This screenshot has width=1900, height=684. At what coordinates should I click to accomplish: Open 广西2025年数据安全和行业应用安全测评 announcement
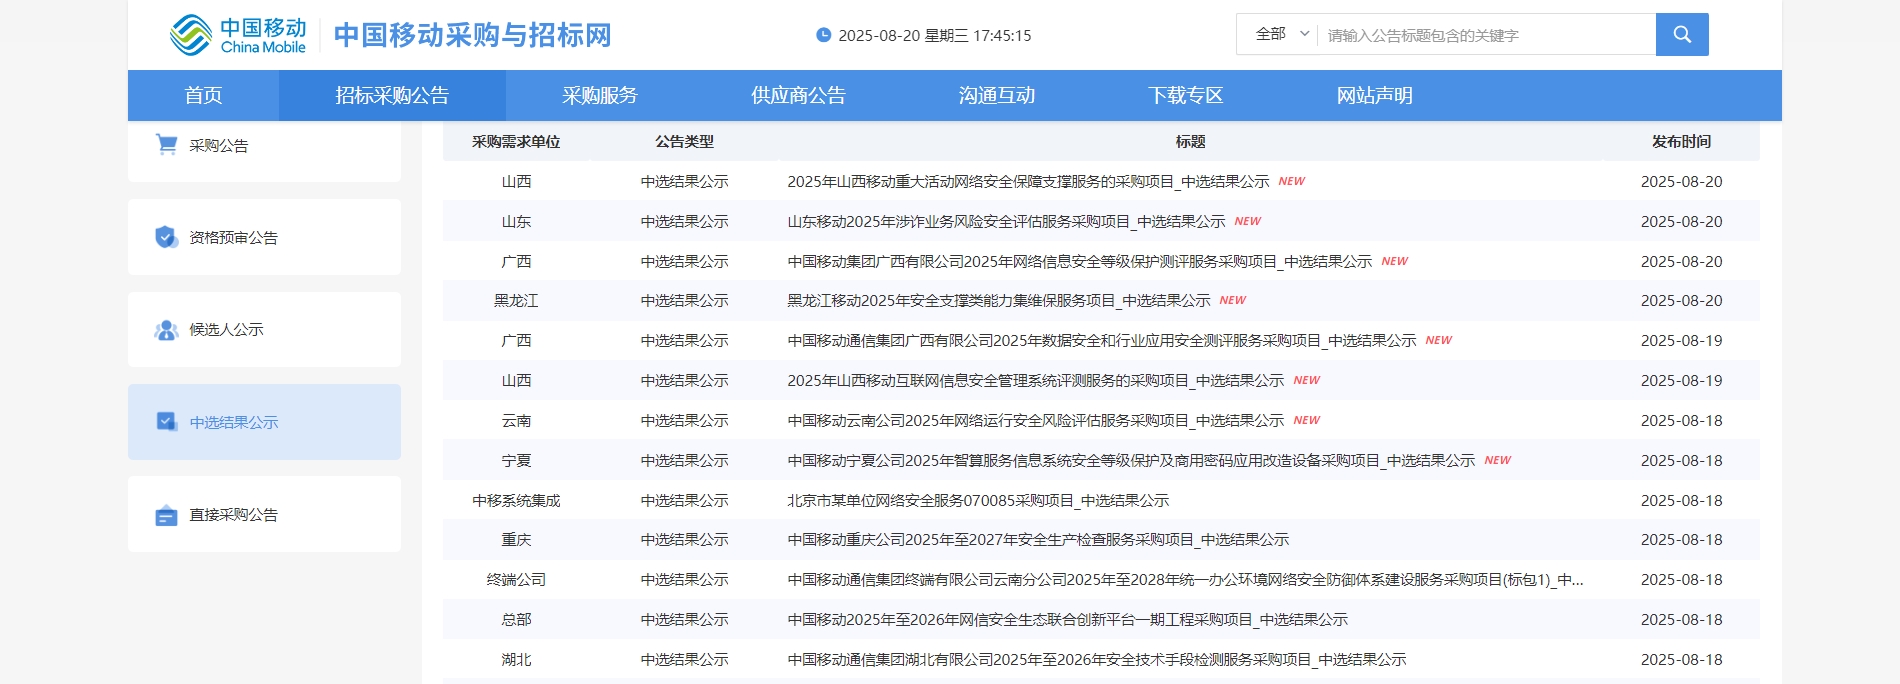coord(1102,340)
